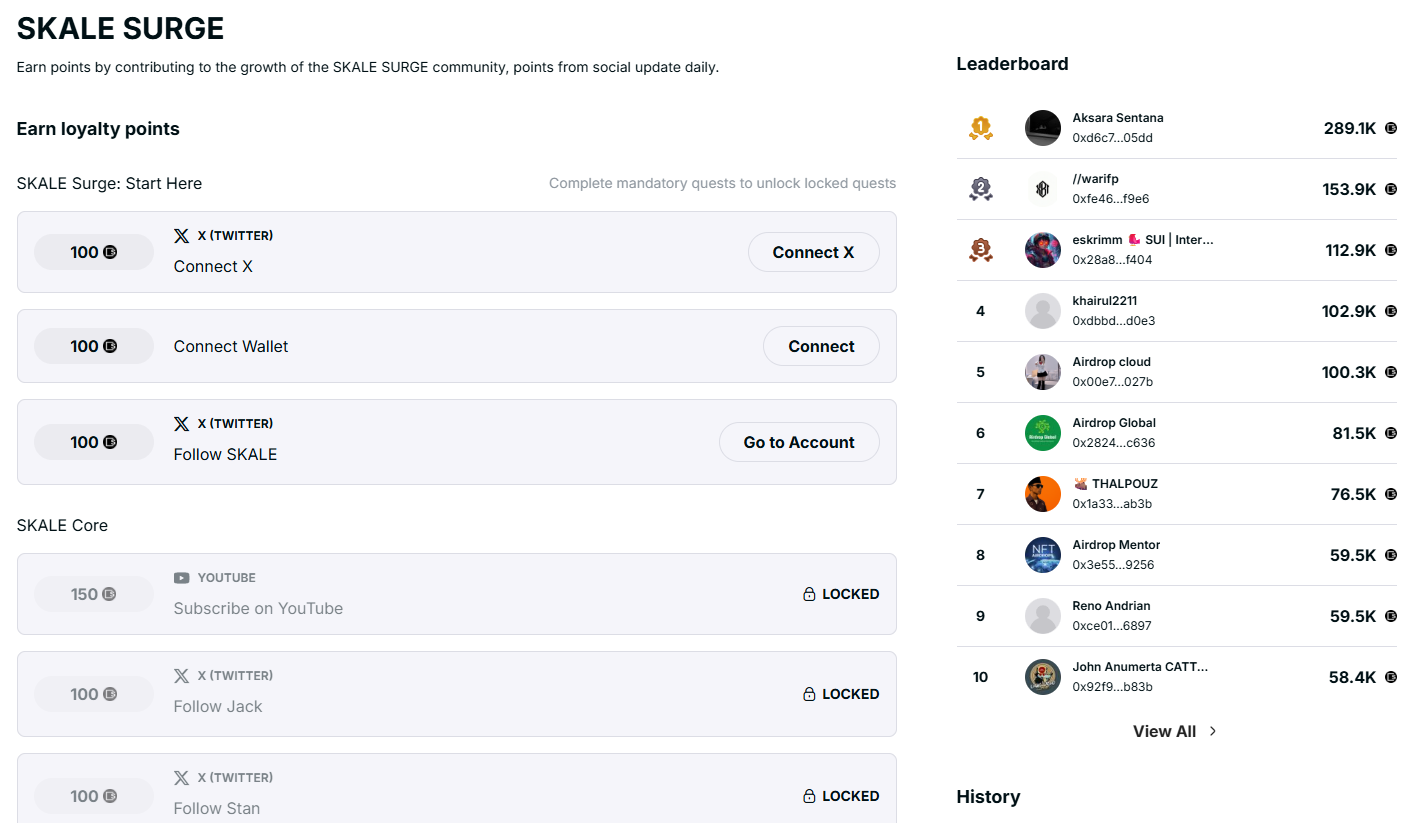Click the gold first-place medal icon
The image size is (1420, 823).
pos(980,128)
